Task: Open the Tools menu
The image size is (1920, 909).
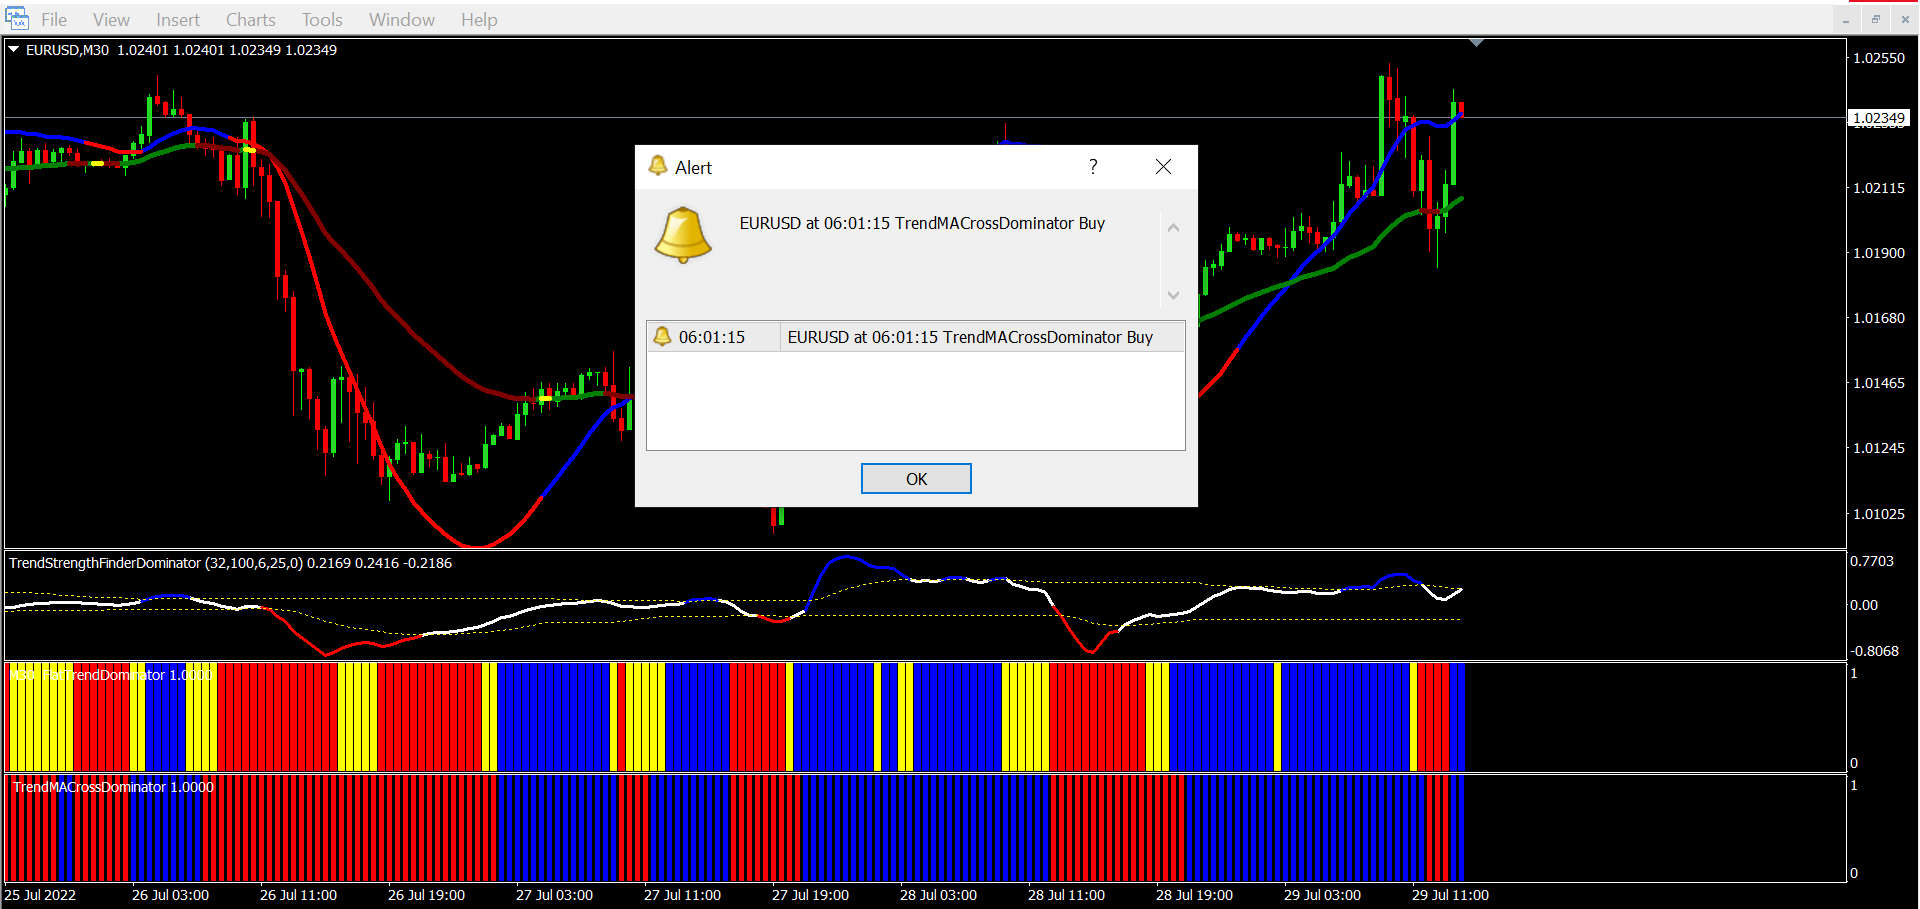Action: click(322, 20)
